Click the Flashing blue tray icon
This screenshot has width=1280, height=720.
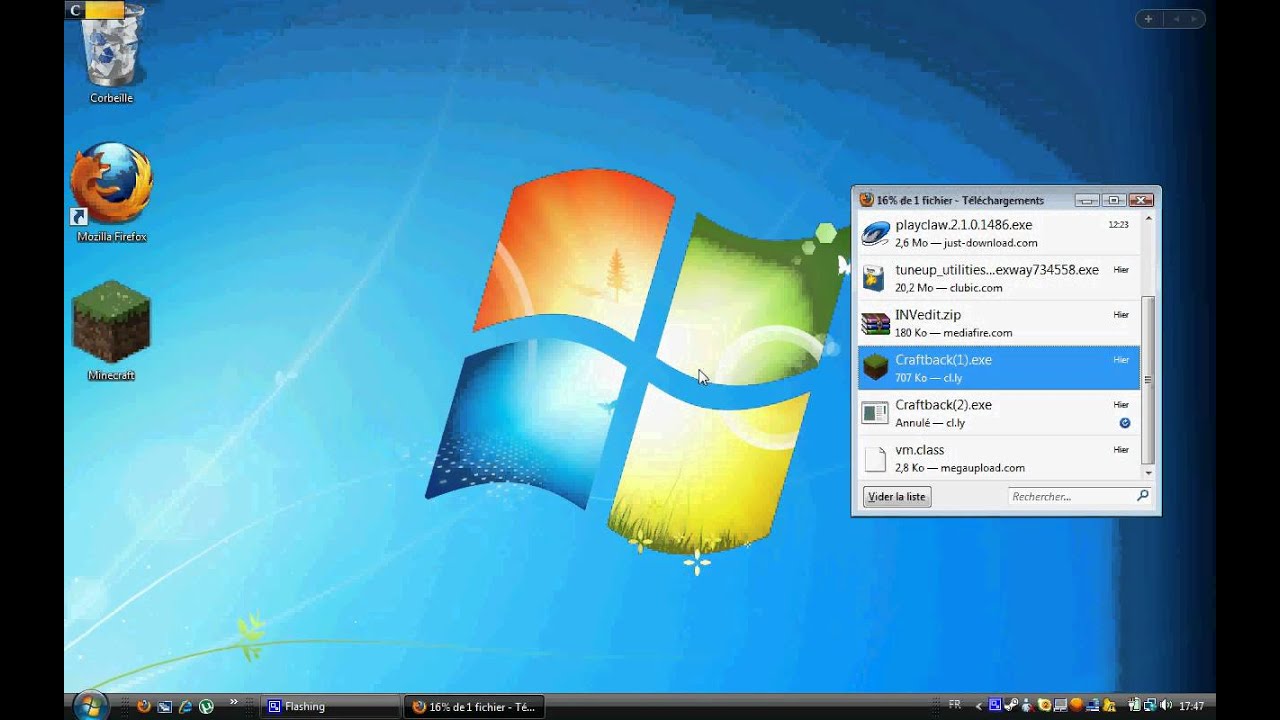point(995,705)
